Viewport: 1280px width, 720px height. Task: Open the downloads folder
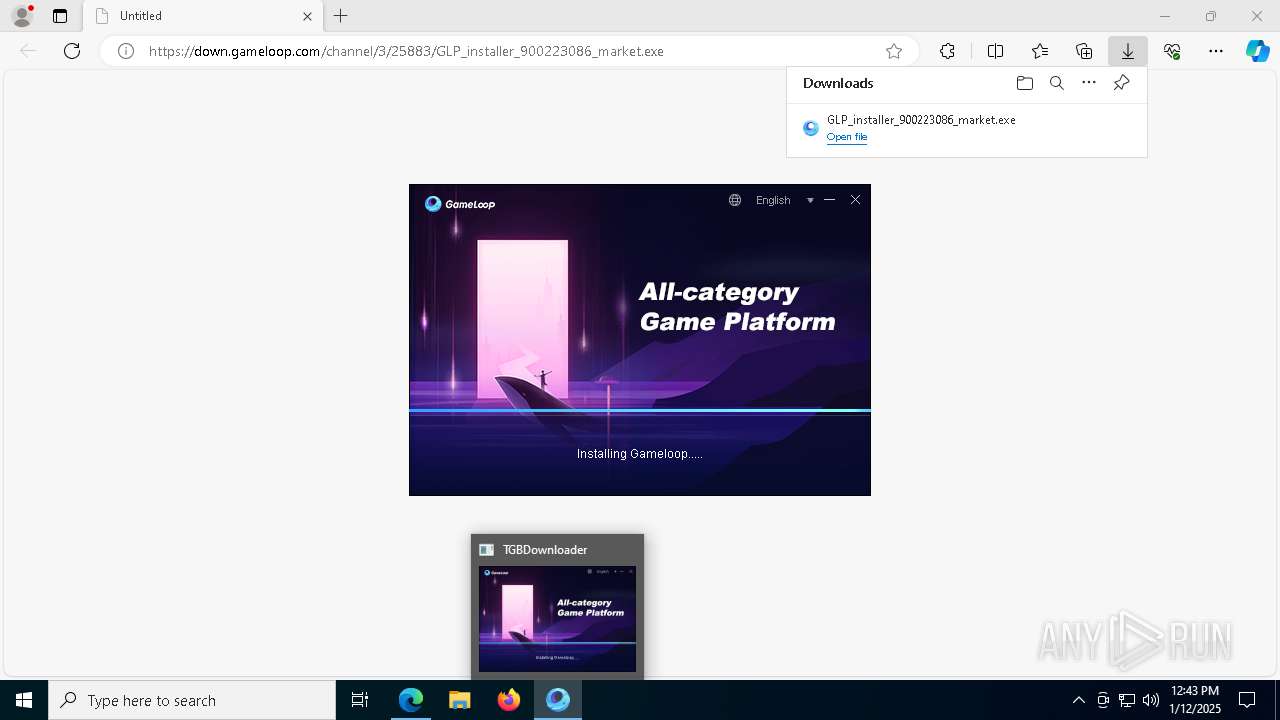pos(1024,83)
